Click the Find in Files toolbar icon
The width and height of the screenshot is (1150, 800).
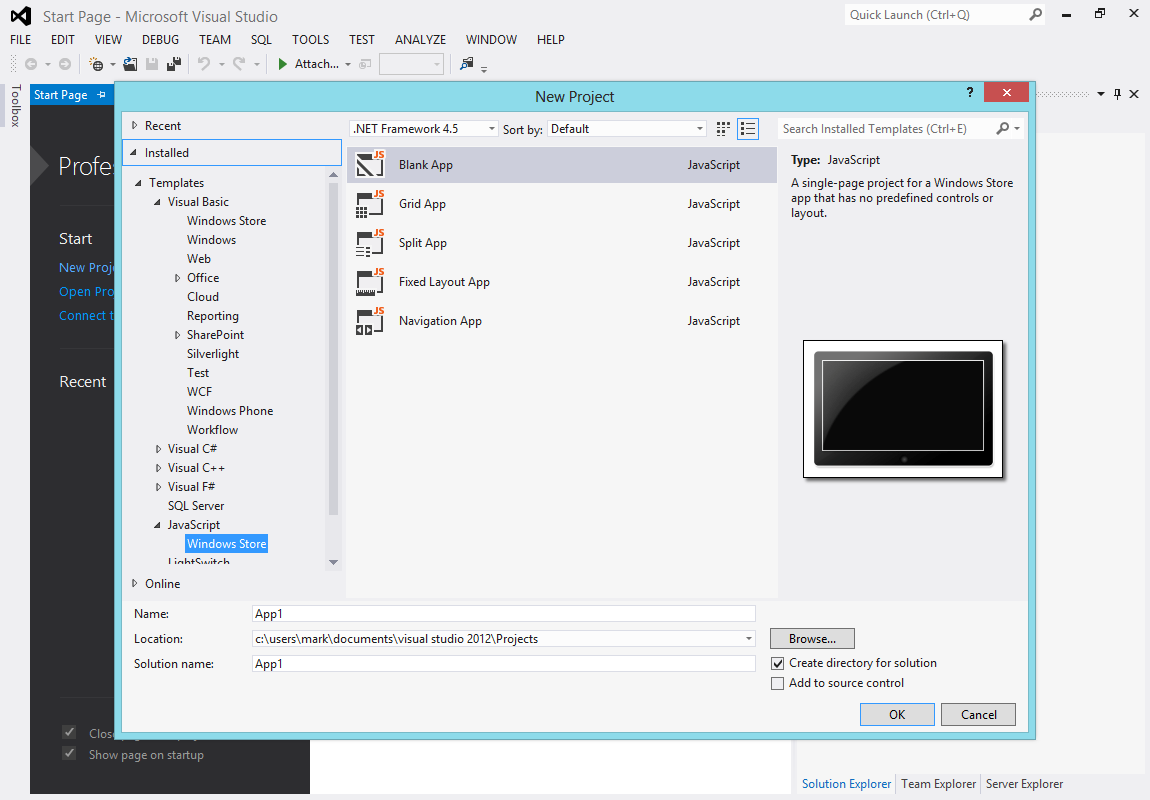point(466,65)
